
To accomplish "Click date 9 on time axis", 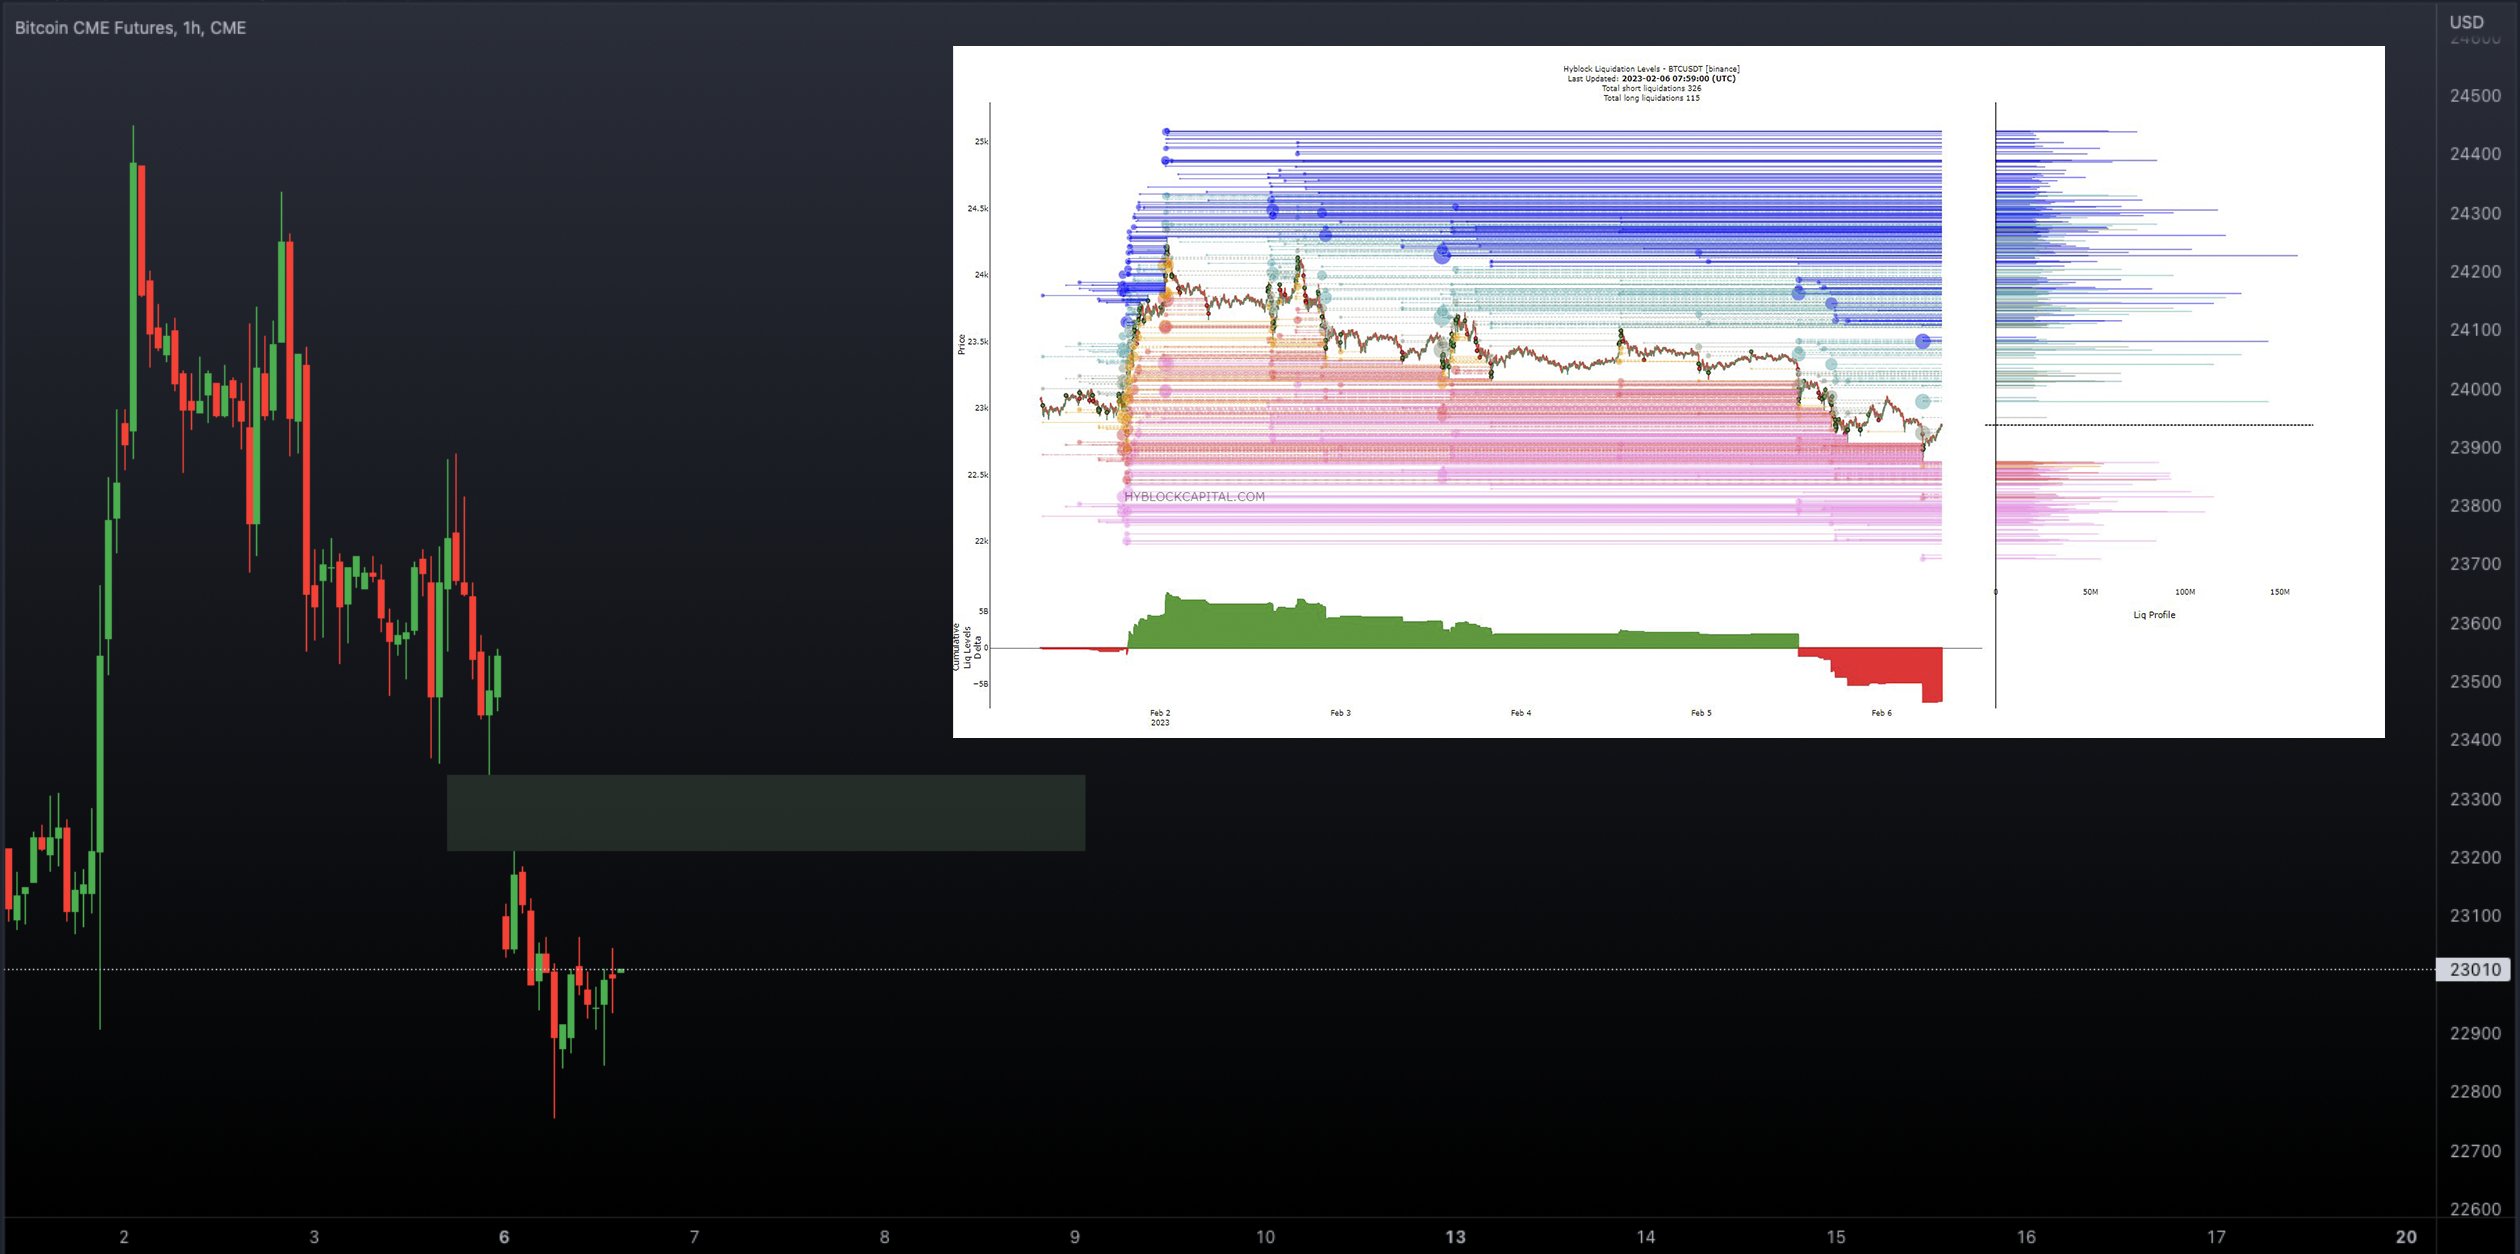I will 1075,1237.
